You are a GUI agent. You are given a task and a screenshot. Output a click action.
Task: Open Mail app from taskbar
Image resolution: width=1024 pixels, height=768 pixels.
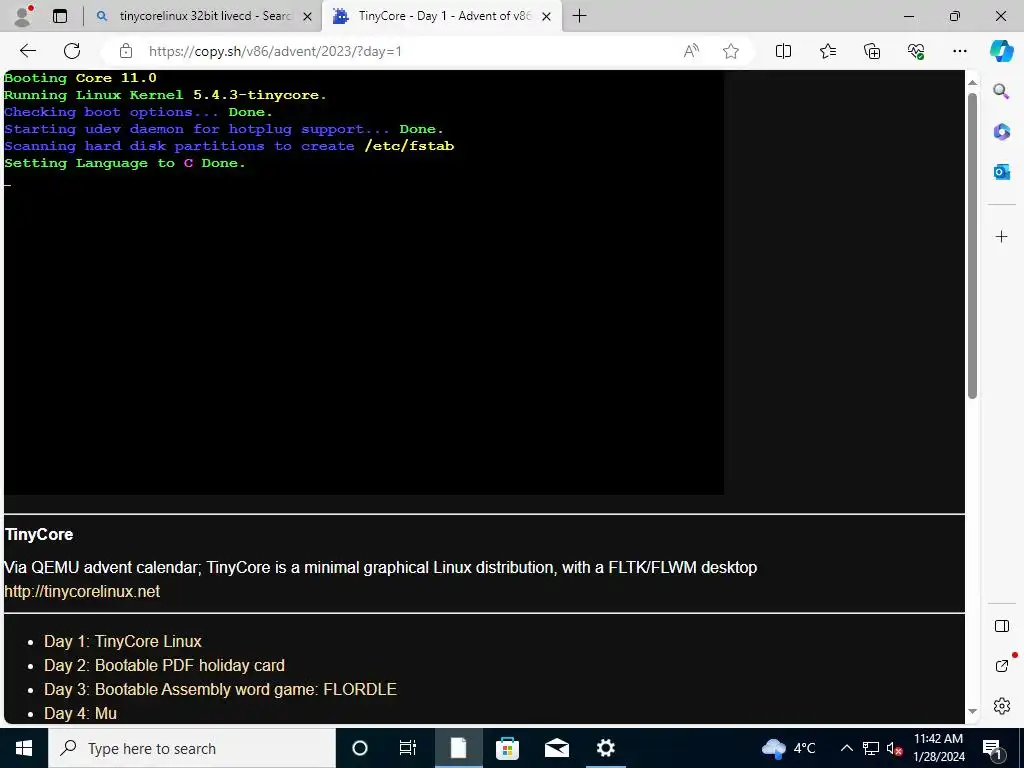[x=556, y=748]
